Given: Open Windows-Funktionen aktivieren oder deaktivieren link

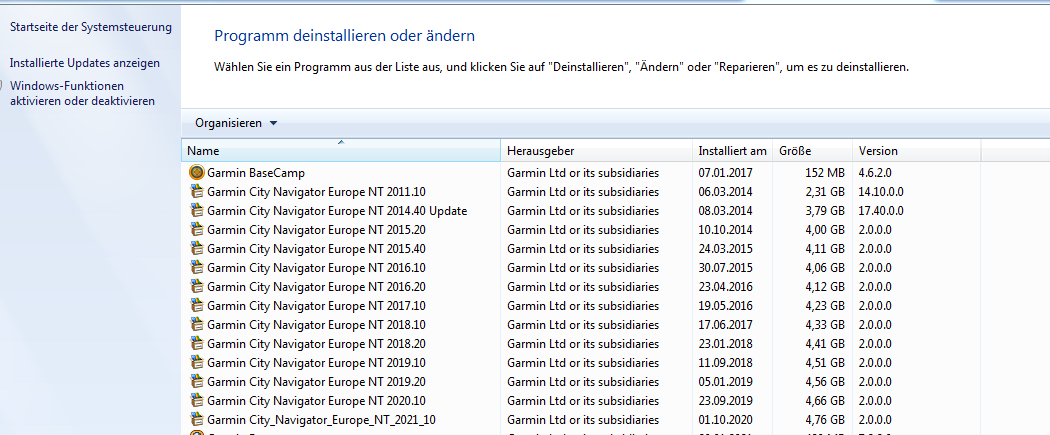Looking at the screenshot, I should 82,93.
